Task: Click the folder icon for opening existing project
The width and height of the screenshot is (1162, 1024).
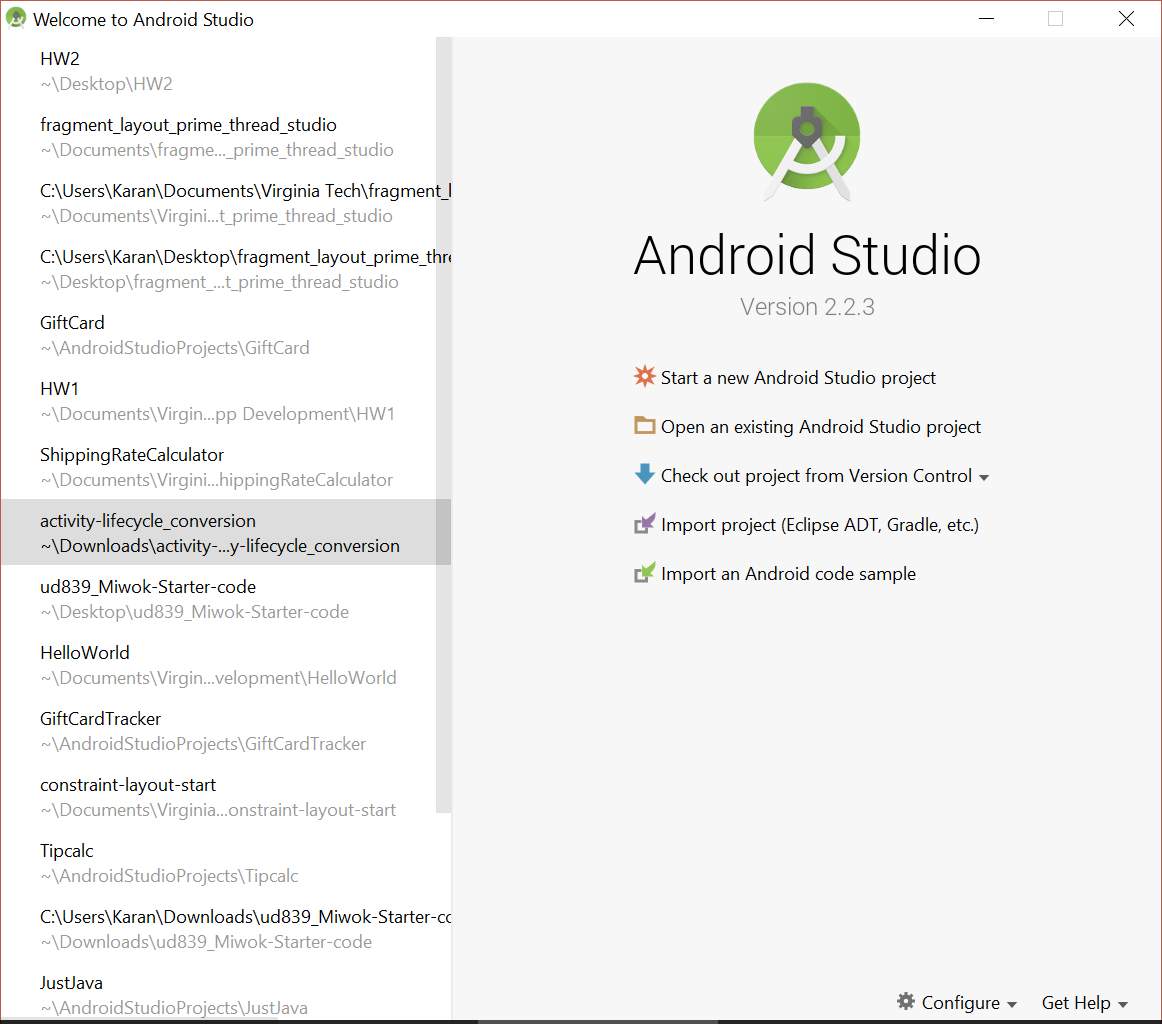Action: (x=645, y=425)
